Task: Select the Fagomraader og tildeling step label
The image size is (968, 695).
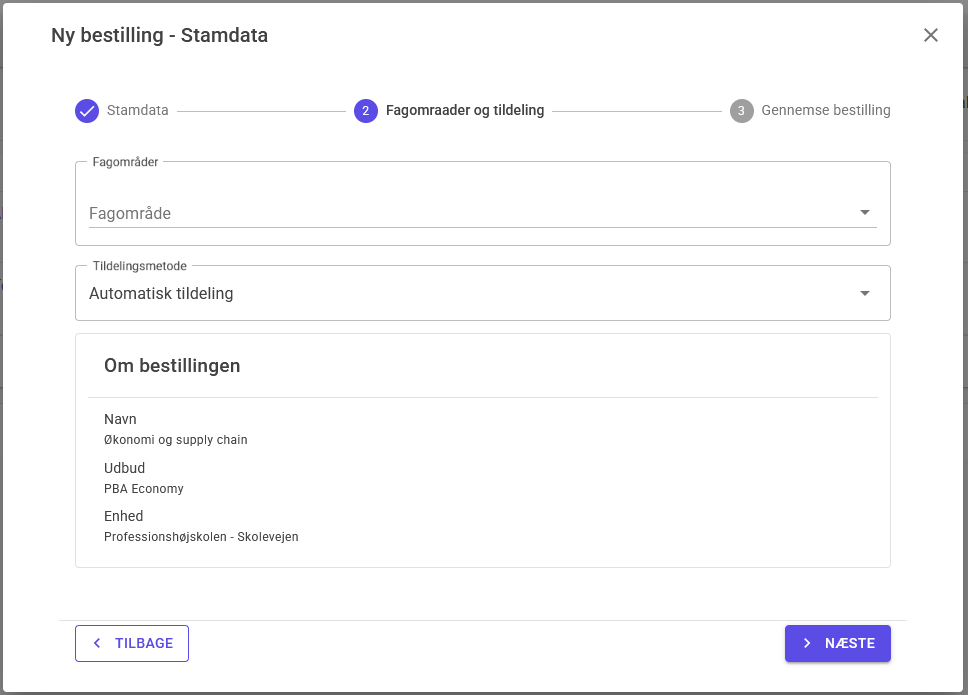Action: click(465, 111)
